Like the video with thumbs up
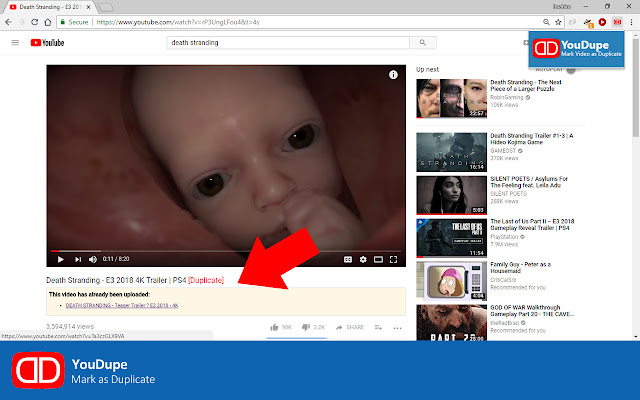 pyautogui.click(x=280, y=327)
